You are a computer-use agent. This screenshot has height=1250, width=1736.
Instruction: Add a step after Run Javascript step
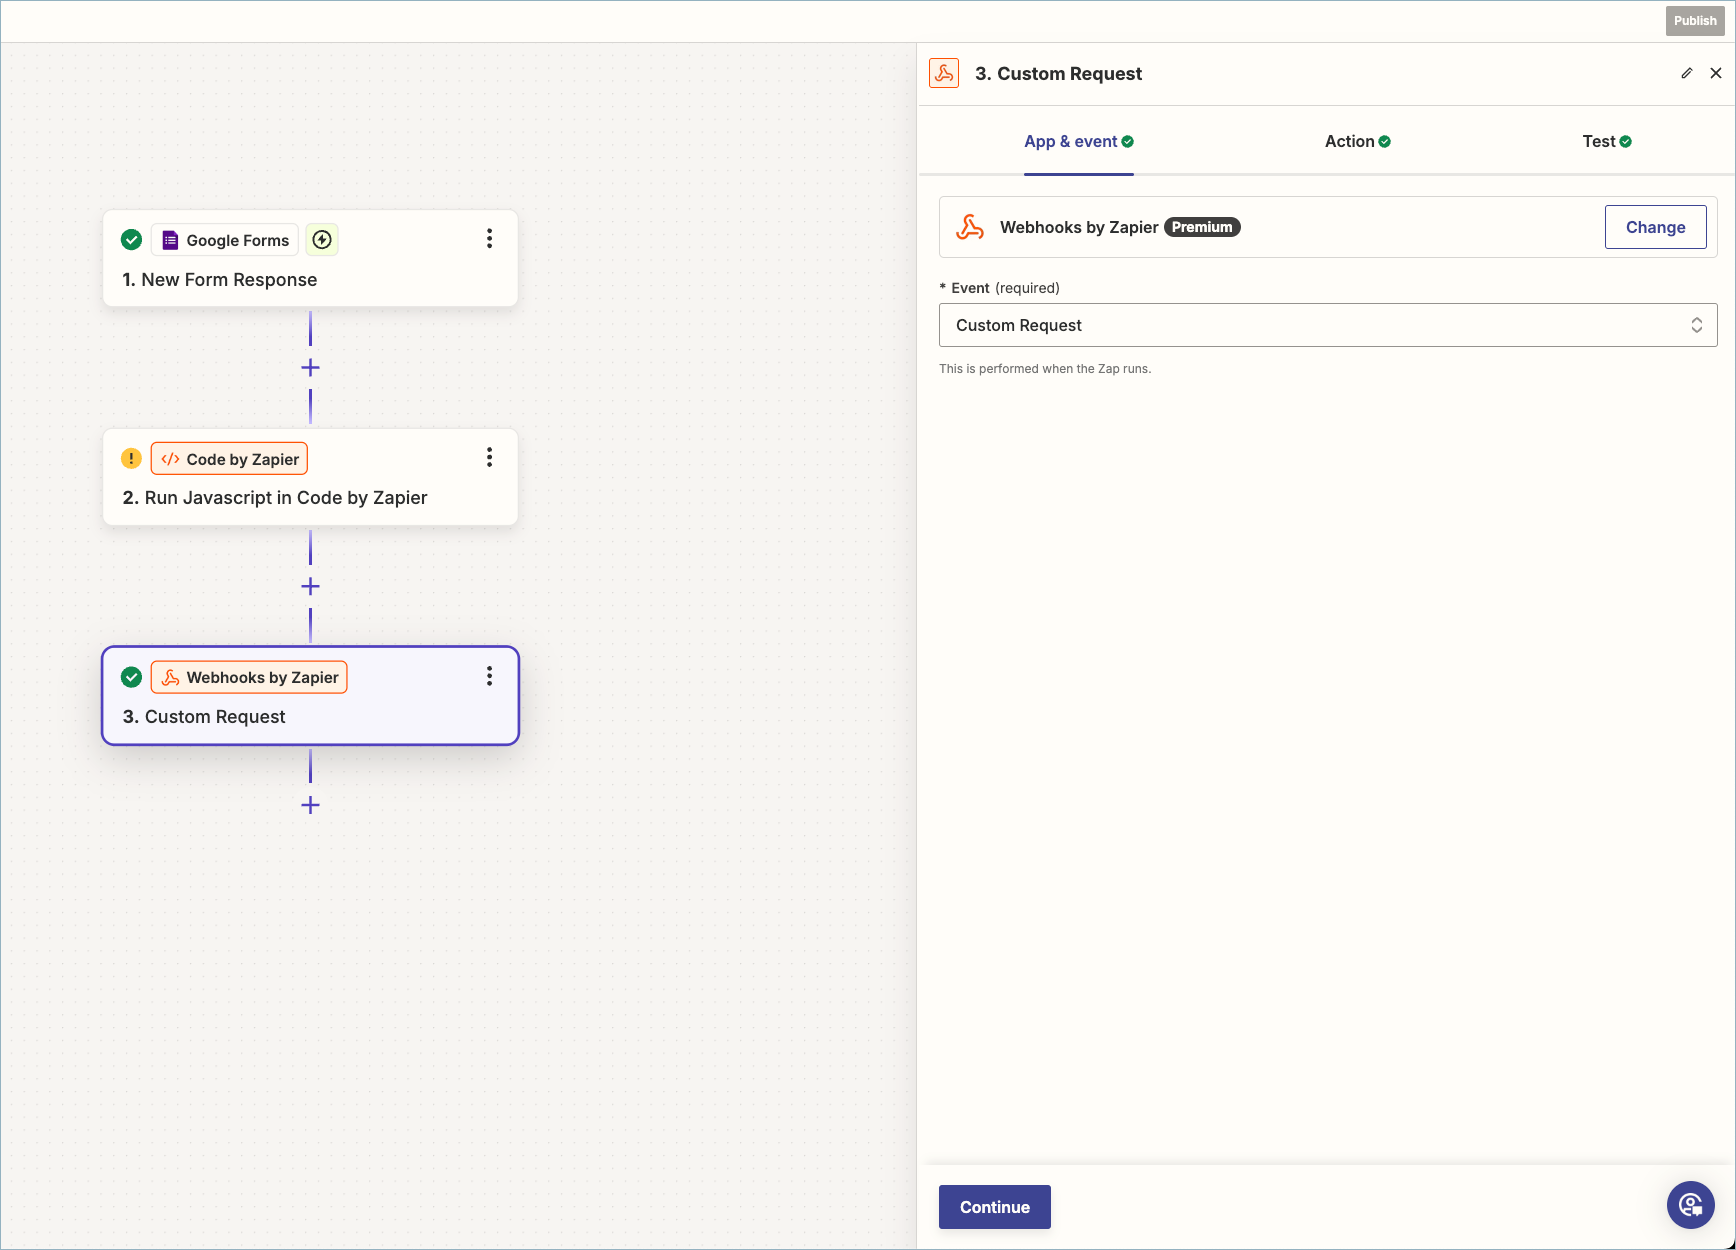310,586
